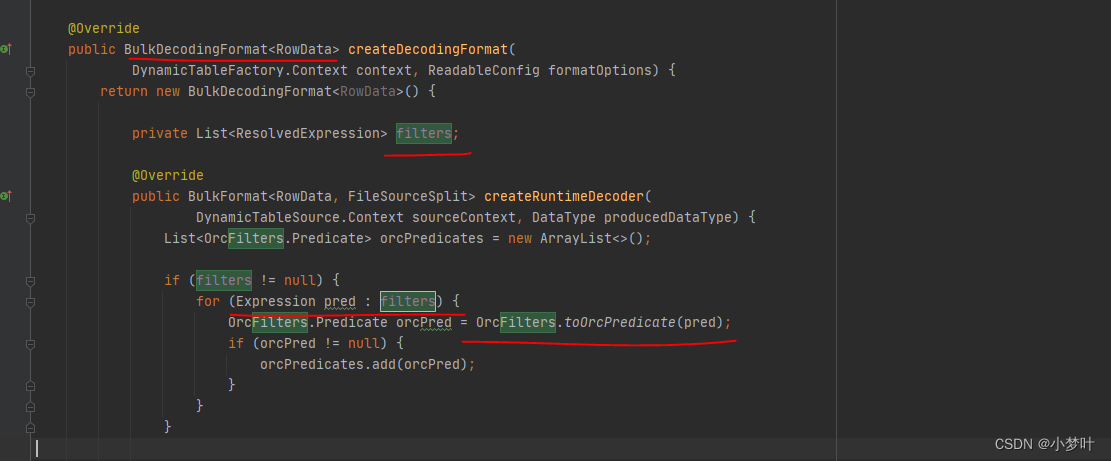Screen dimensions: 1111x461
Task: Click the 'return' keyword
Action: pyautogui.click(x=124, y=91)
